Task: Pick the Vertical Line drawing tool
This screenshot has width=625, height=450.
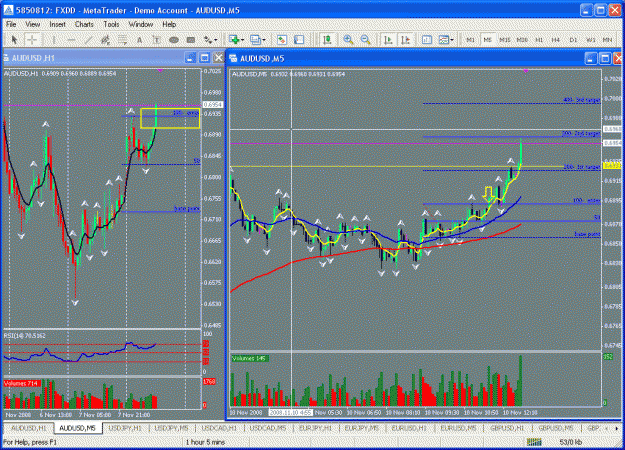Action: tap(54, 40)
